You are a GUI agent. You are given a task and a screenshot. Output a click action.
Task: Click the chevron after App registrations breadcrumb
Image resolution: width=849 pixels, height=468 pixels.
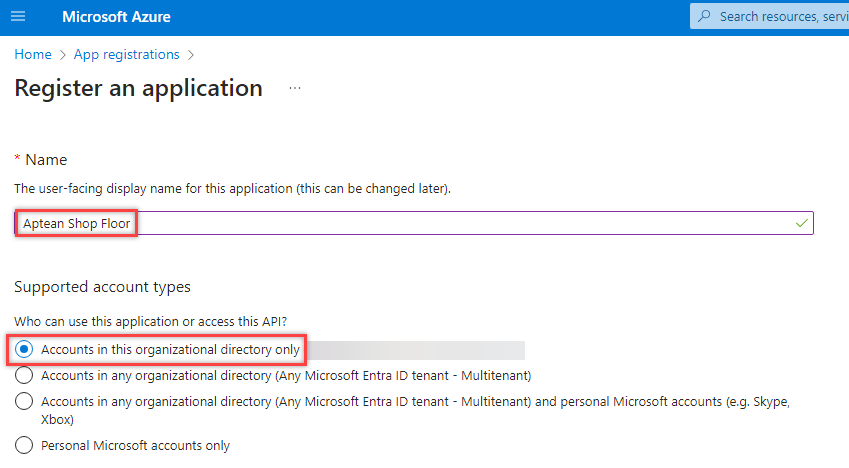click(190, 55)
